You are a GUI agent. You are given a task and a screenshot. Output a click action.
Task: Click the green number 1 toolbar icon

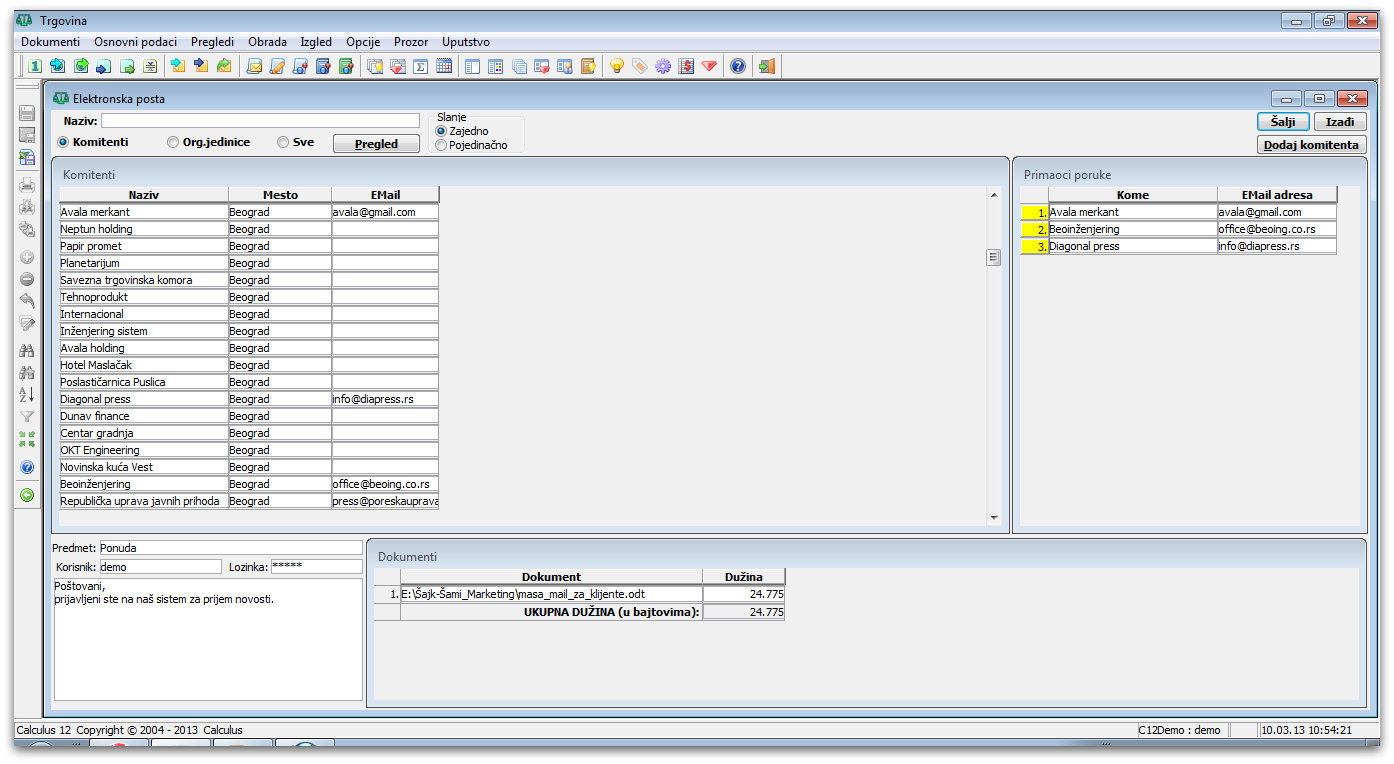coord(35,66)
